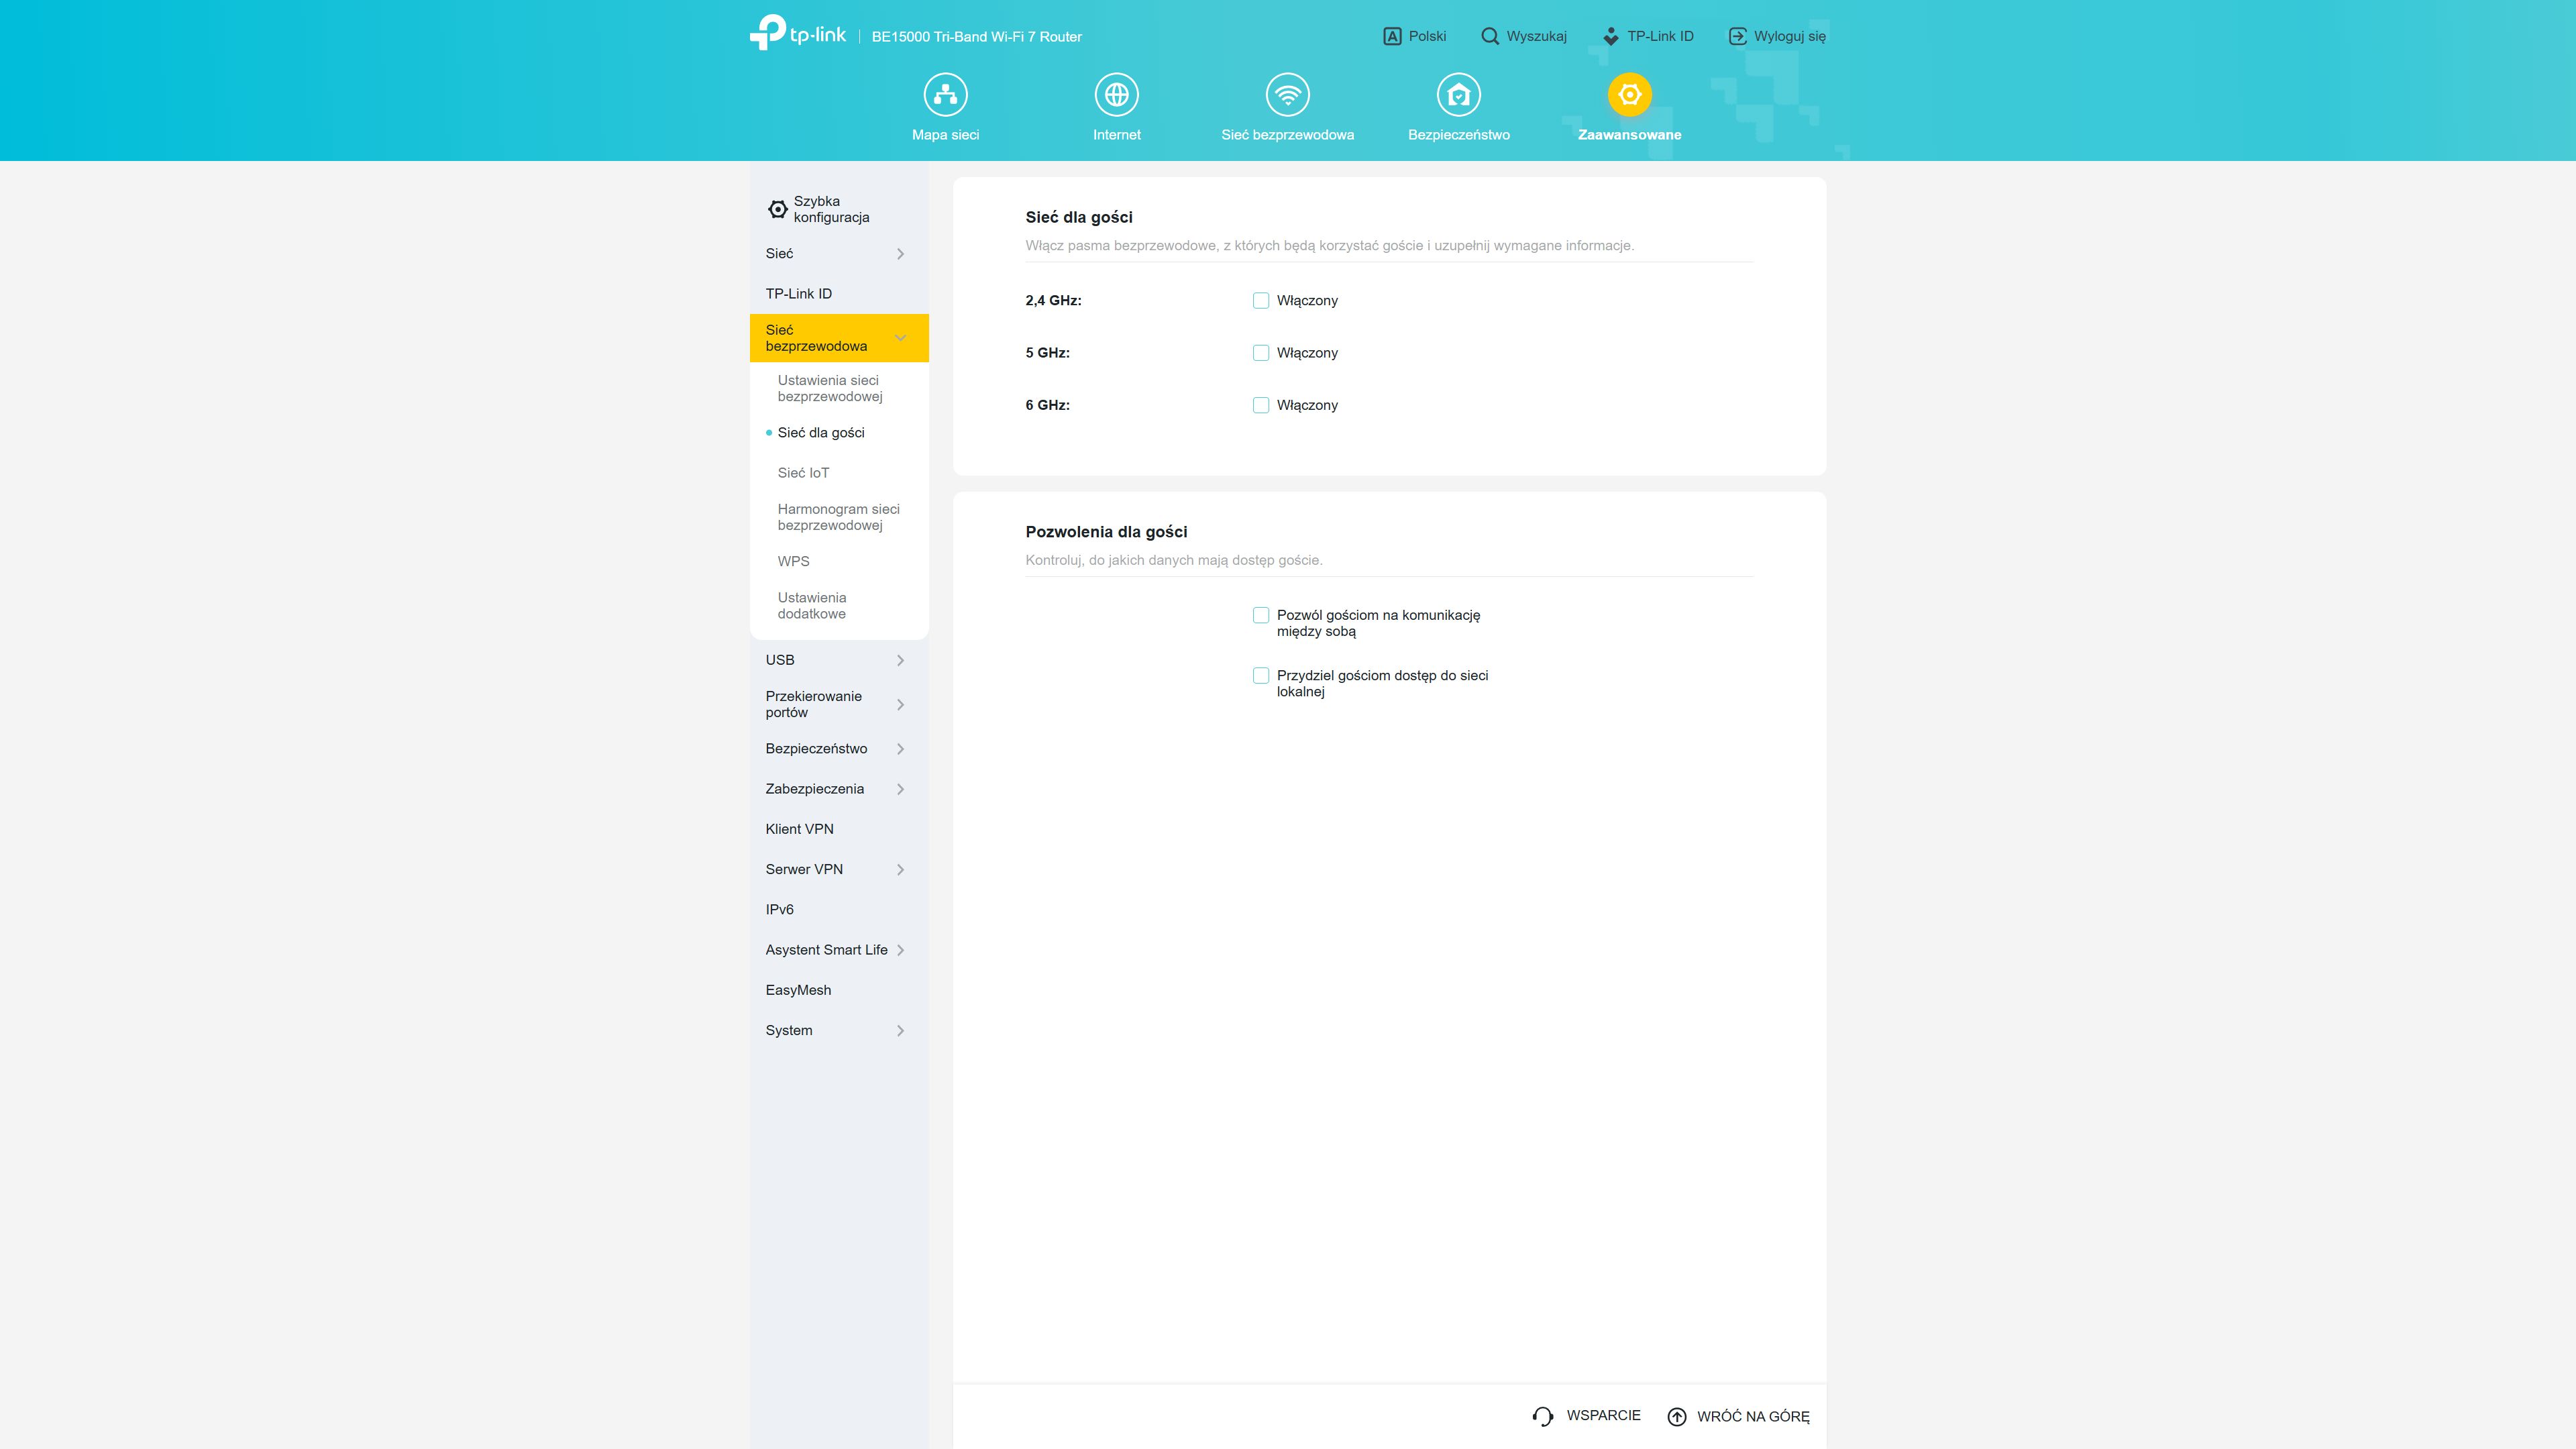Open the Sieć IoT submenu item
Viewport: 2576px width, 1449px height.
click(x=803, y=473)
